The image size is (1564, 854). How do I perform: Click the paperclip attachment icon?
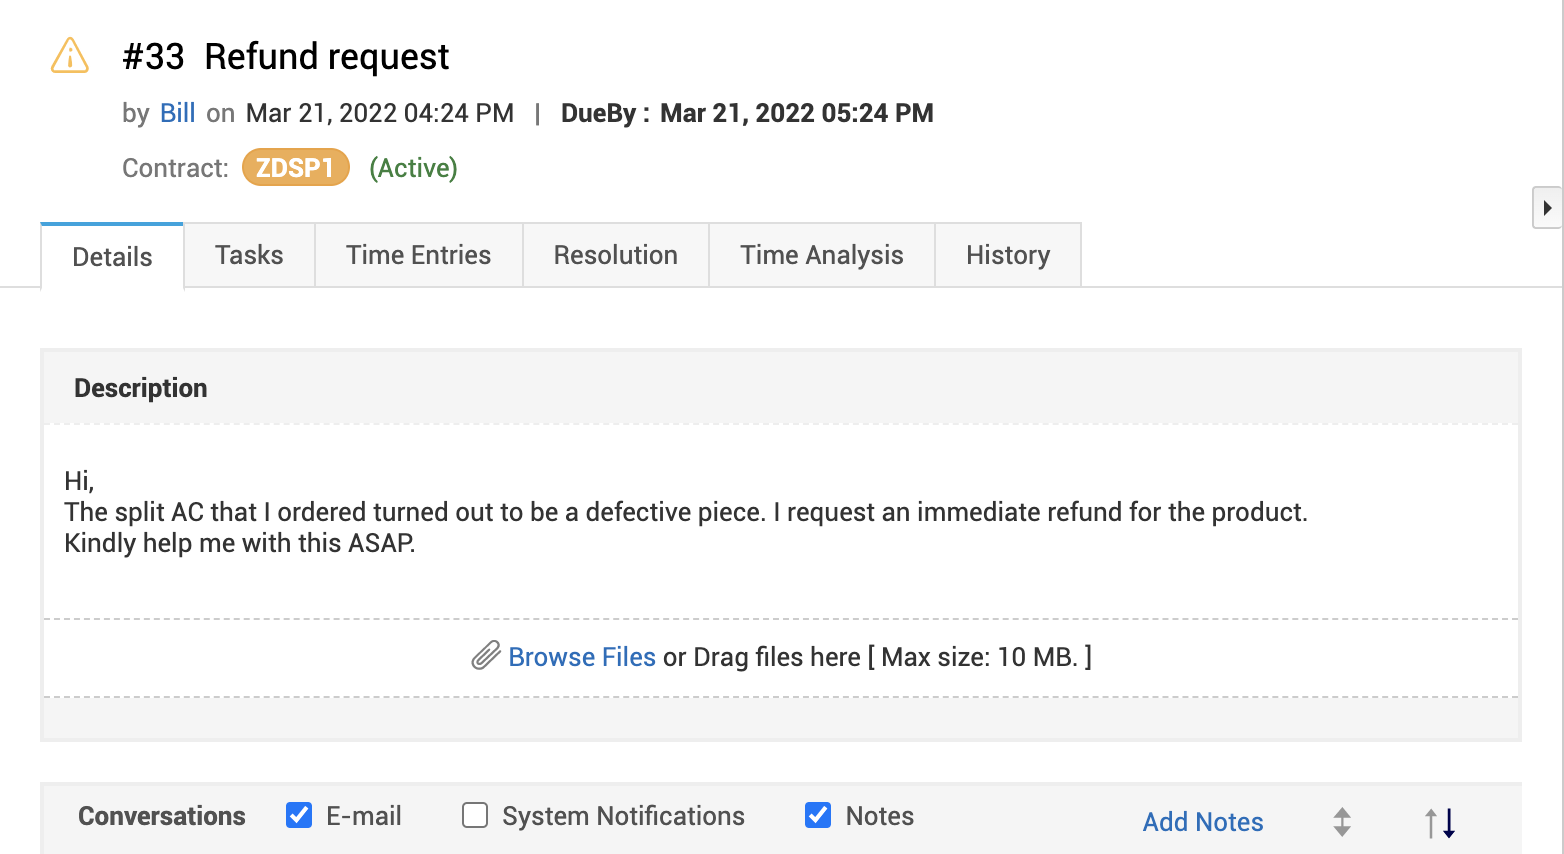click(486, 656)
